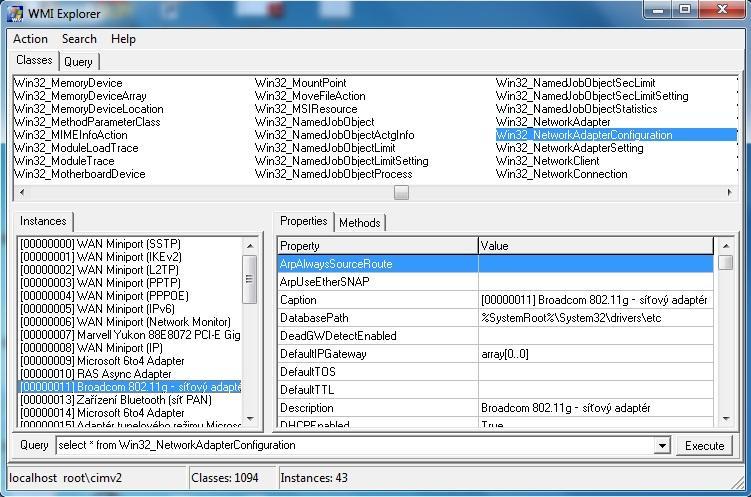Select class Win32_MountPoint

pos(300,83)
